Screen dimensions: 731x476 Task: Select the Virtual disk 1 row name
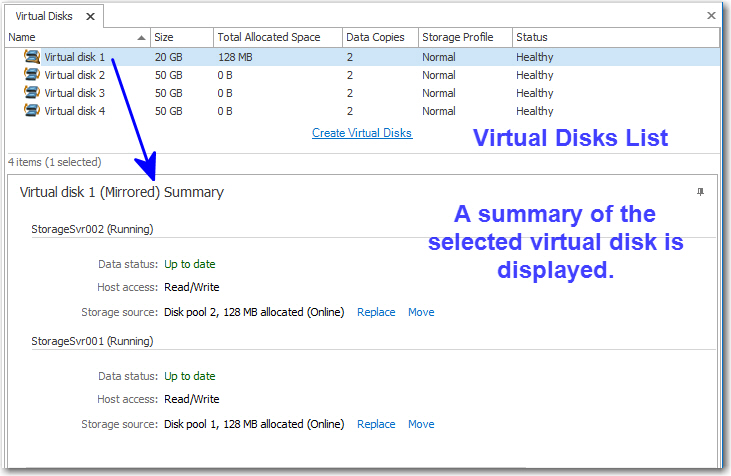75,57
